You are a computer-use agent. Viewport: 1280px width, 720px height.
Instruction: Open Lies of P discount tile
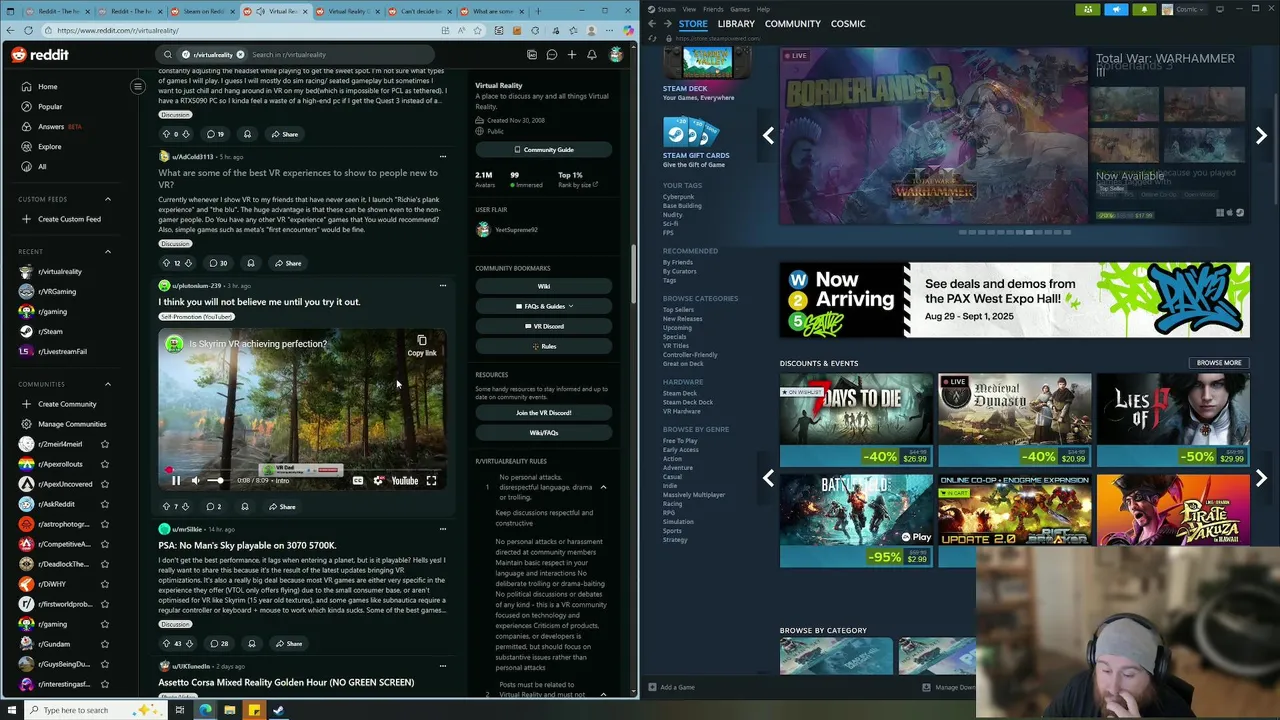(x=1173, y=420)
